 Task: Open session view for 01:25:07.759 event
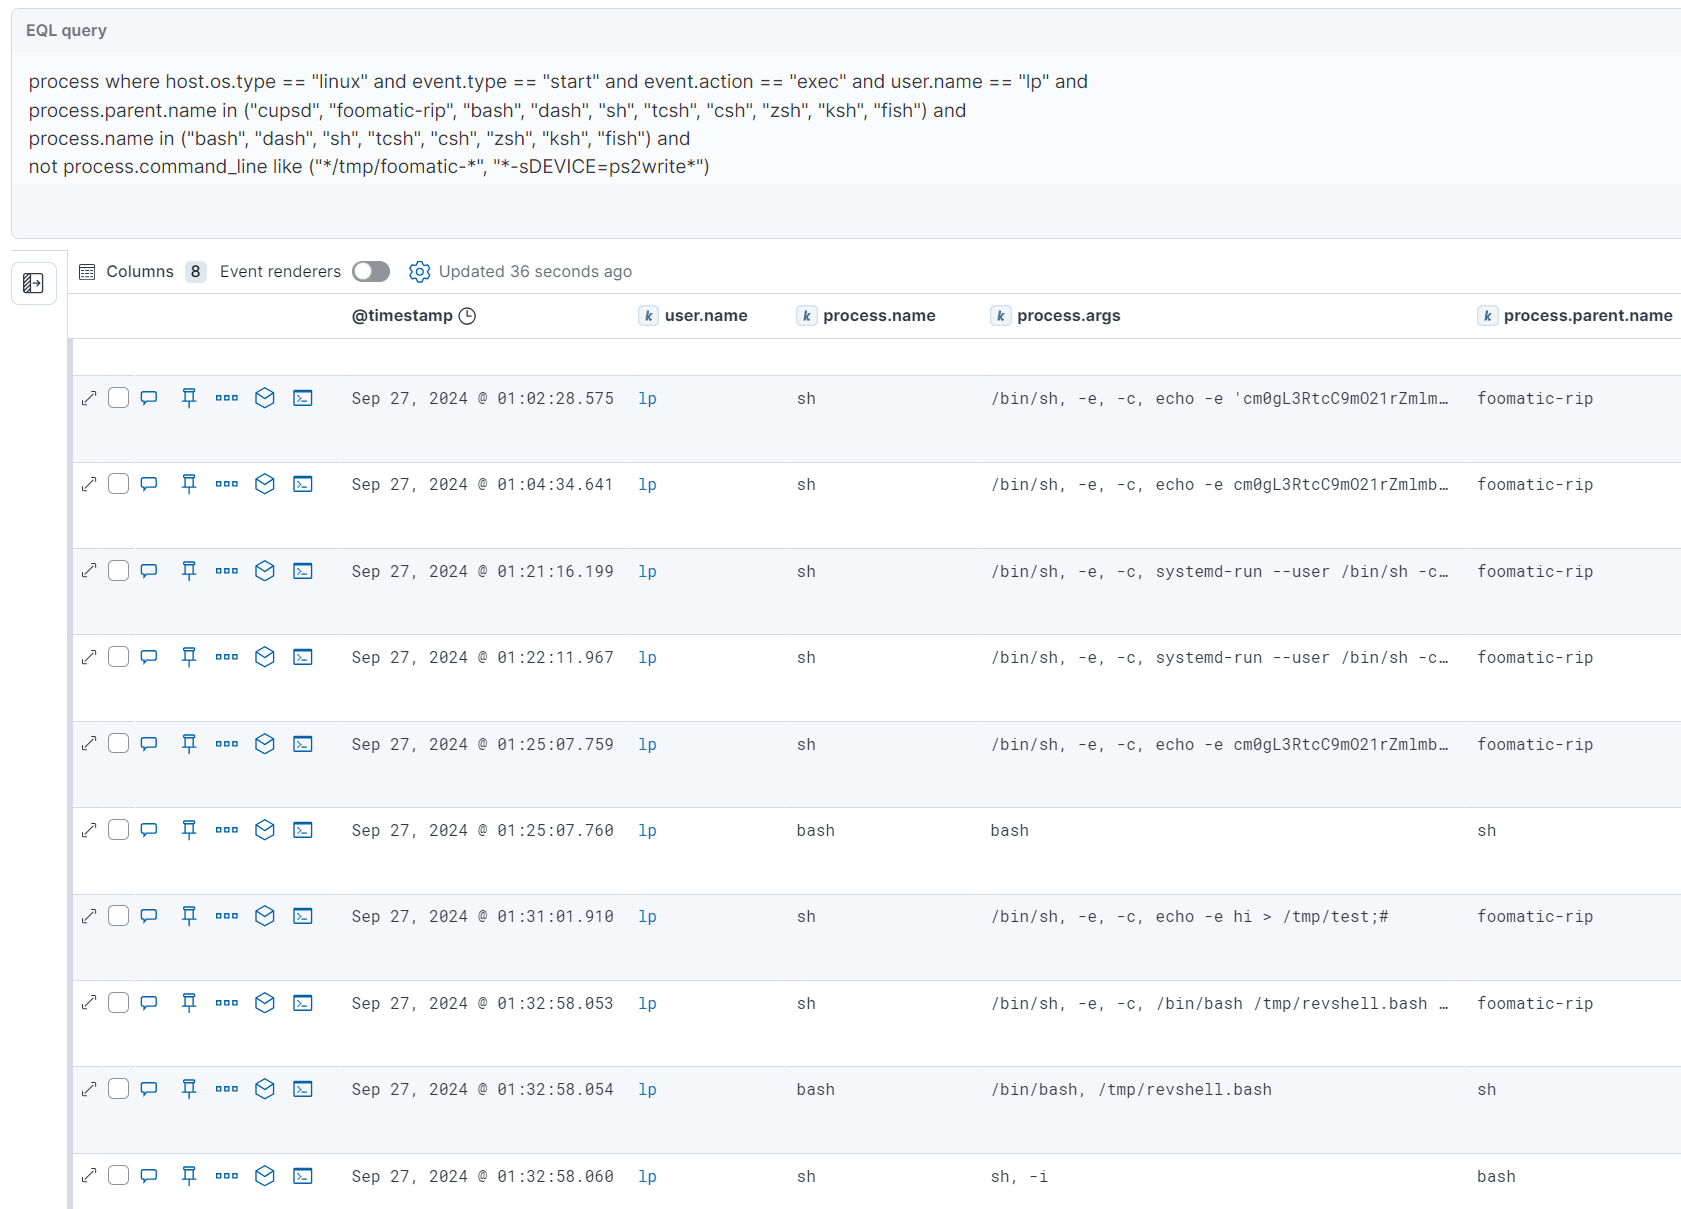click(303, 744)
